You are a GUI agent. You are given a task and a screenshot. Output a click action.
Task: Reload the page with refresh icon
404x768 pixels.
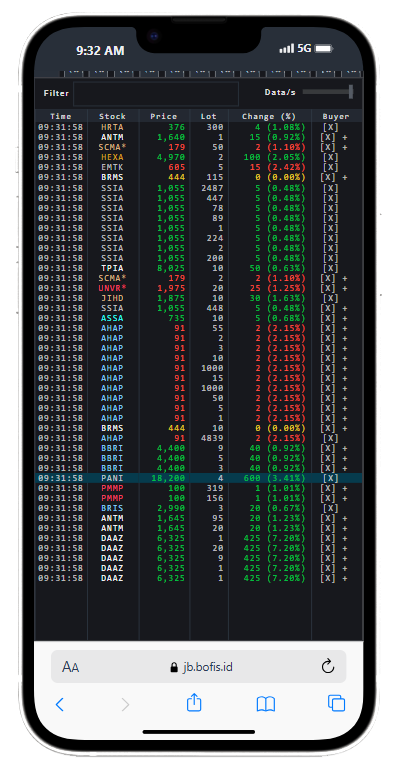coord(328,667)
